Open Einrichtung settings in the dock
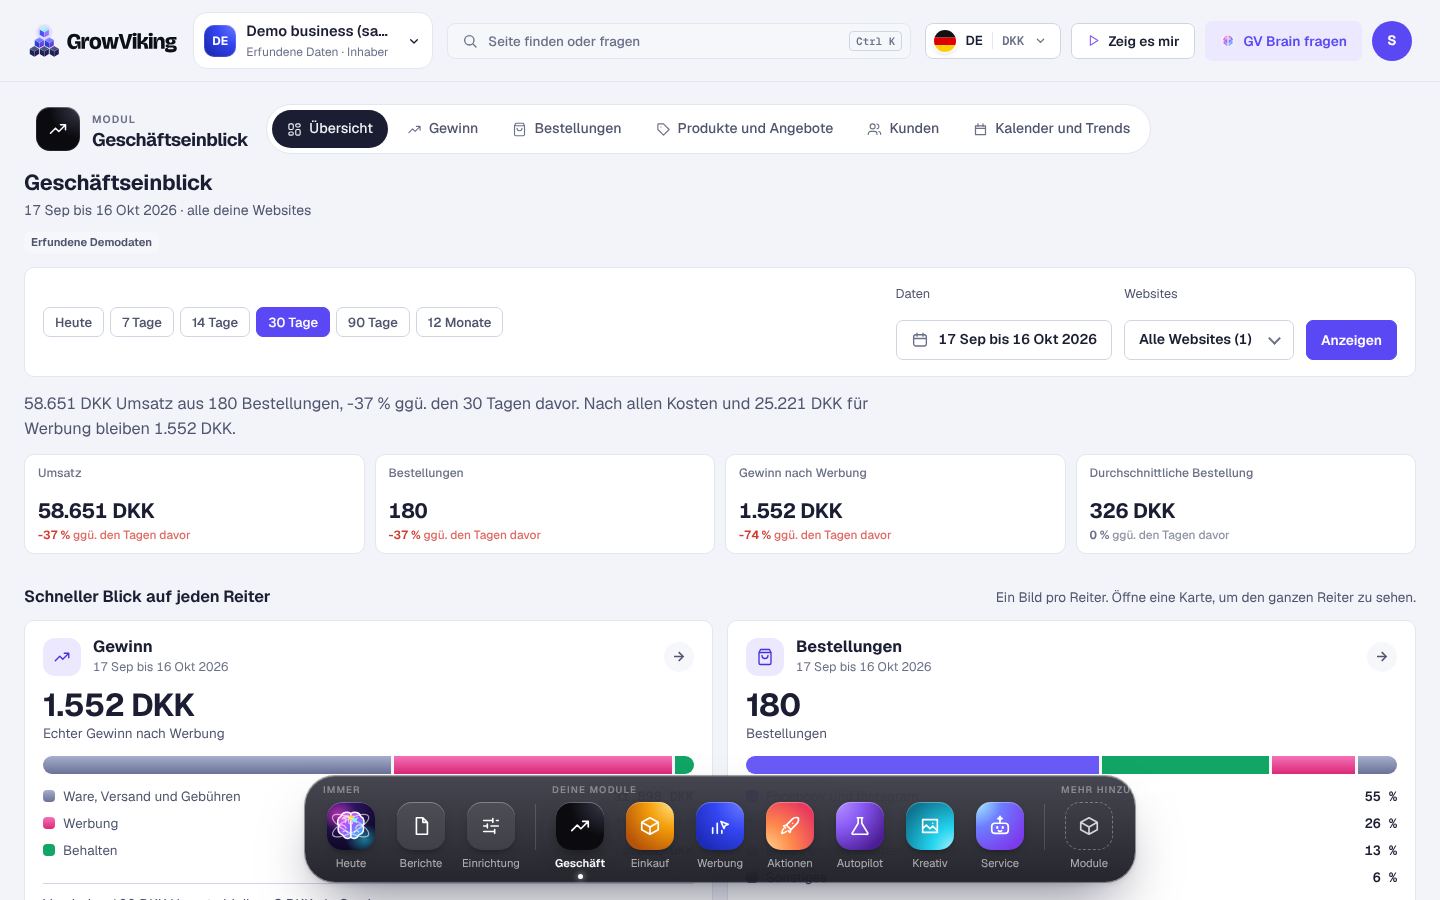The height and width of the screenshot is (900, 1440). 491,827
